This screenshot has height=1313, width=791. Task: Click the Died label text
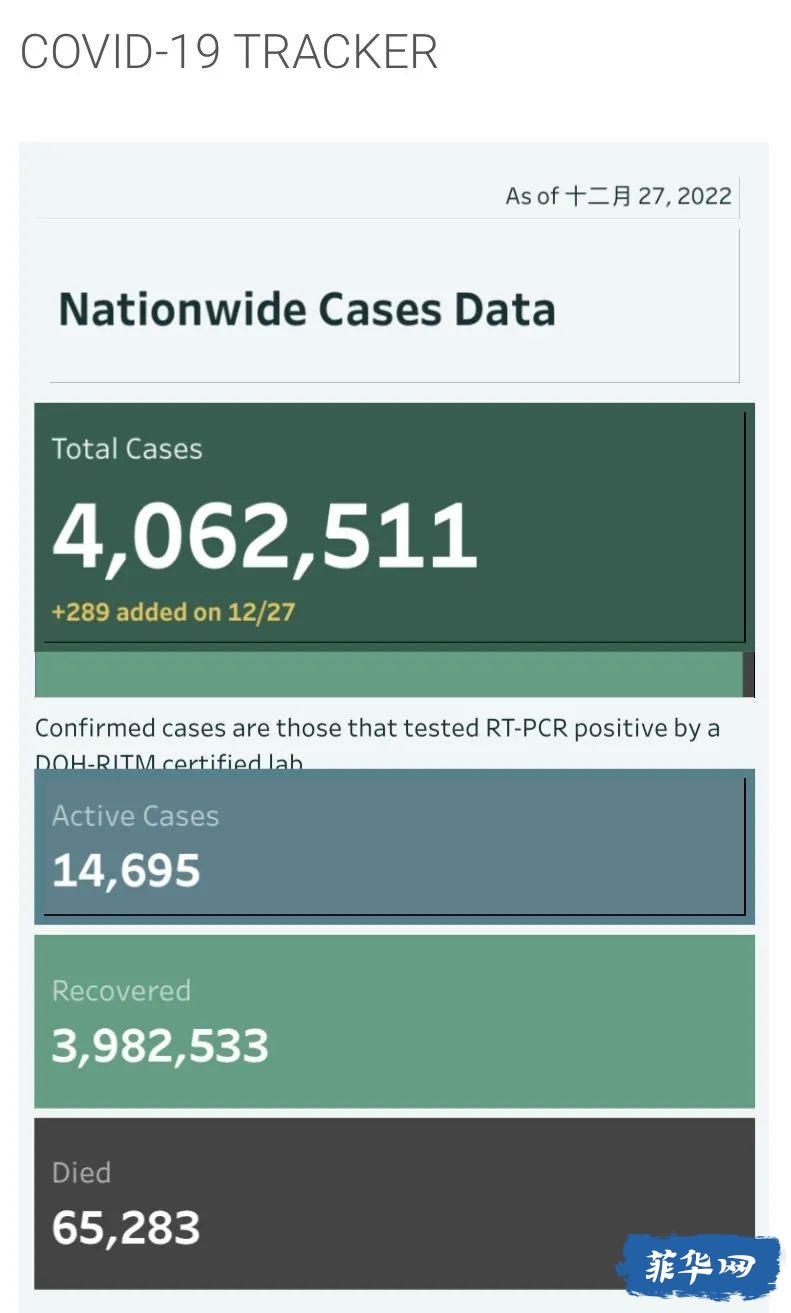point(81,1172)
